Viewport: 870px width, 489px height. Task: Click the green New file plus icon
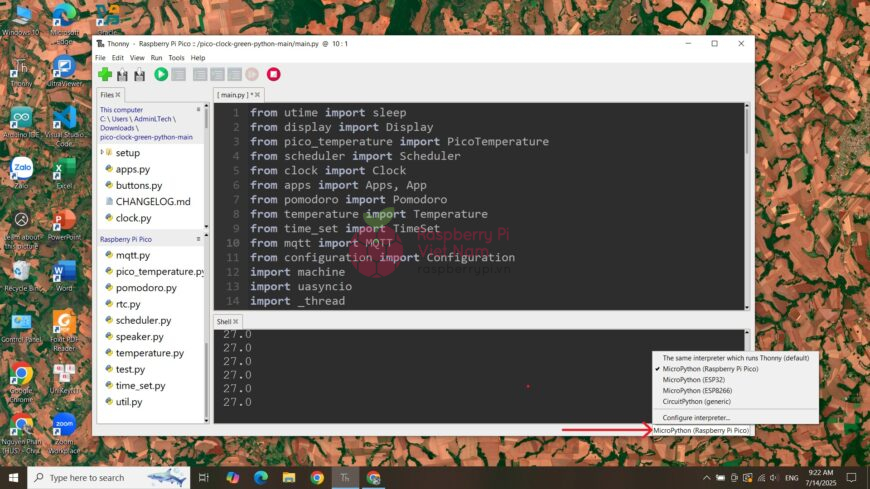click(x=105, y=75)
